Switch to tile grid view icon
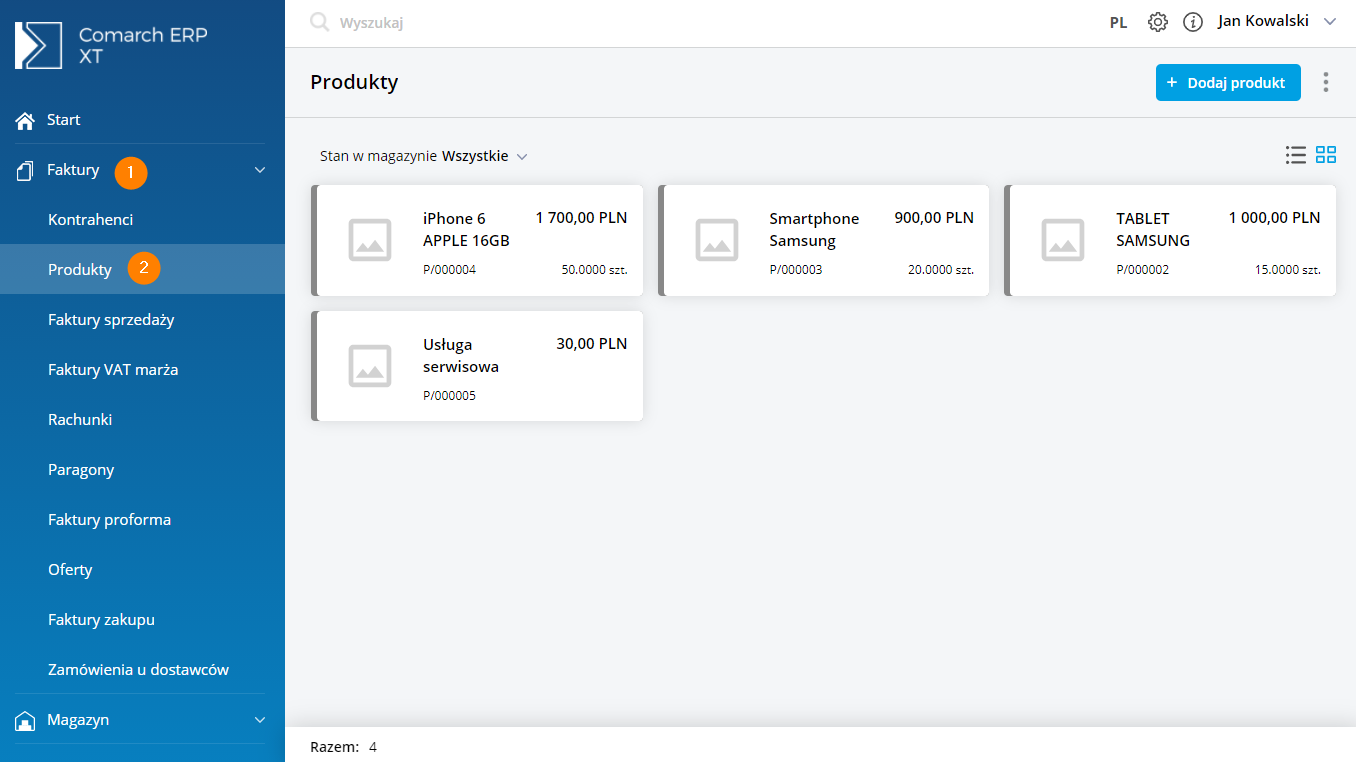The width and height of the screenshot is (1356, 762). click(x=1326, y=154)
